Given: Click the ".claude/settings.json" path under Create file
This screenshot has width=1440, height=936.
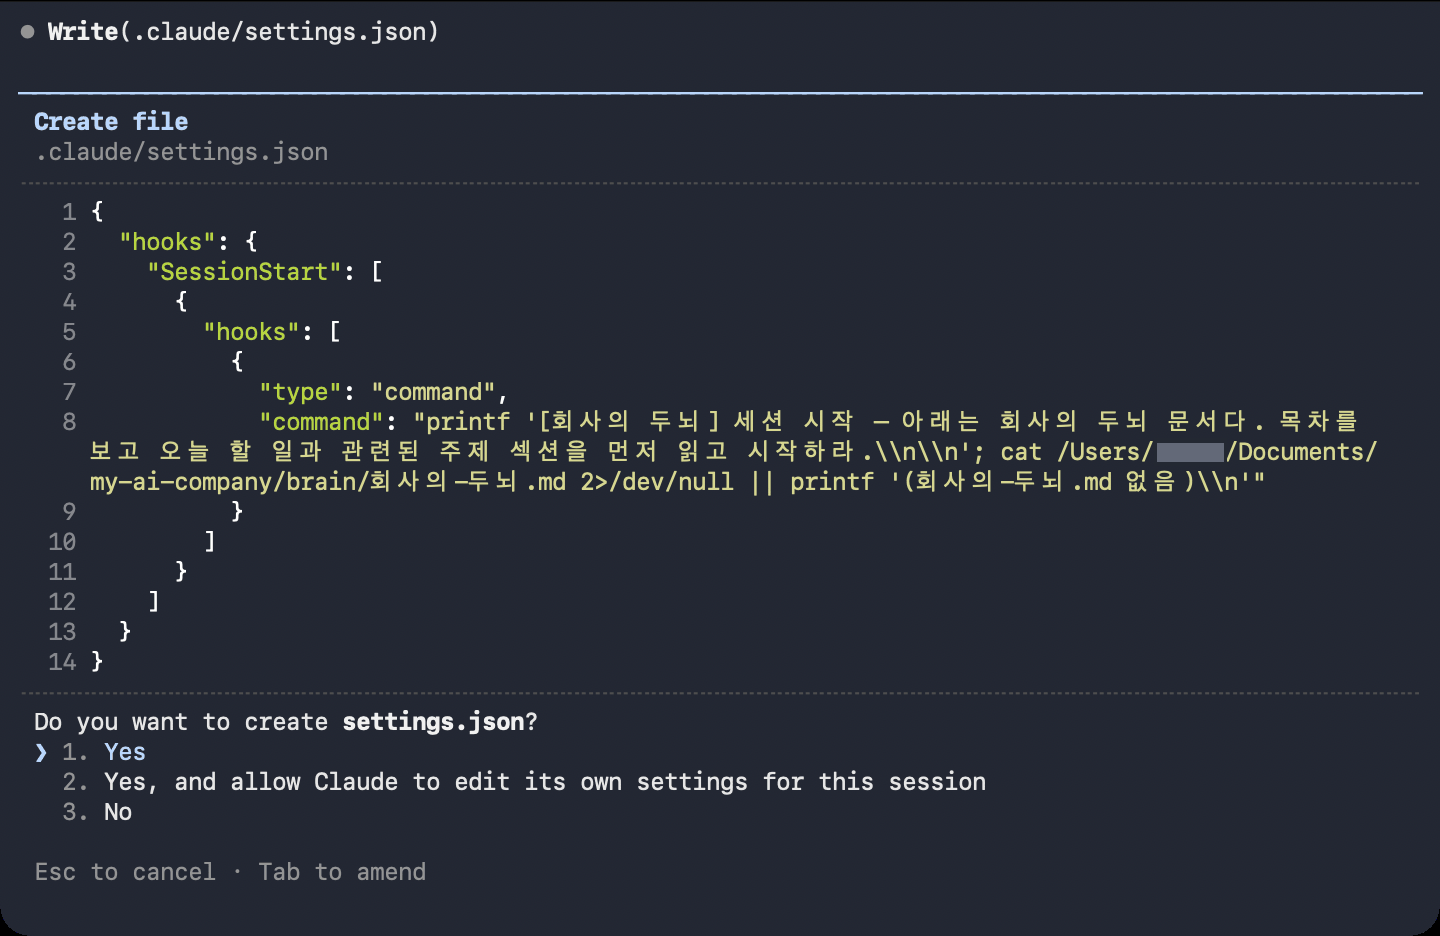Looking at the screenshot, I should (x=181, y=152).
